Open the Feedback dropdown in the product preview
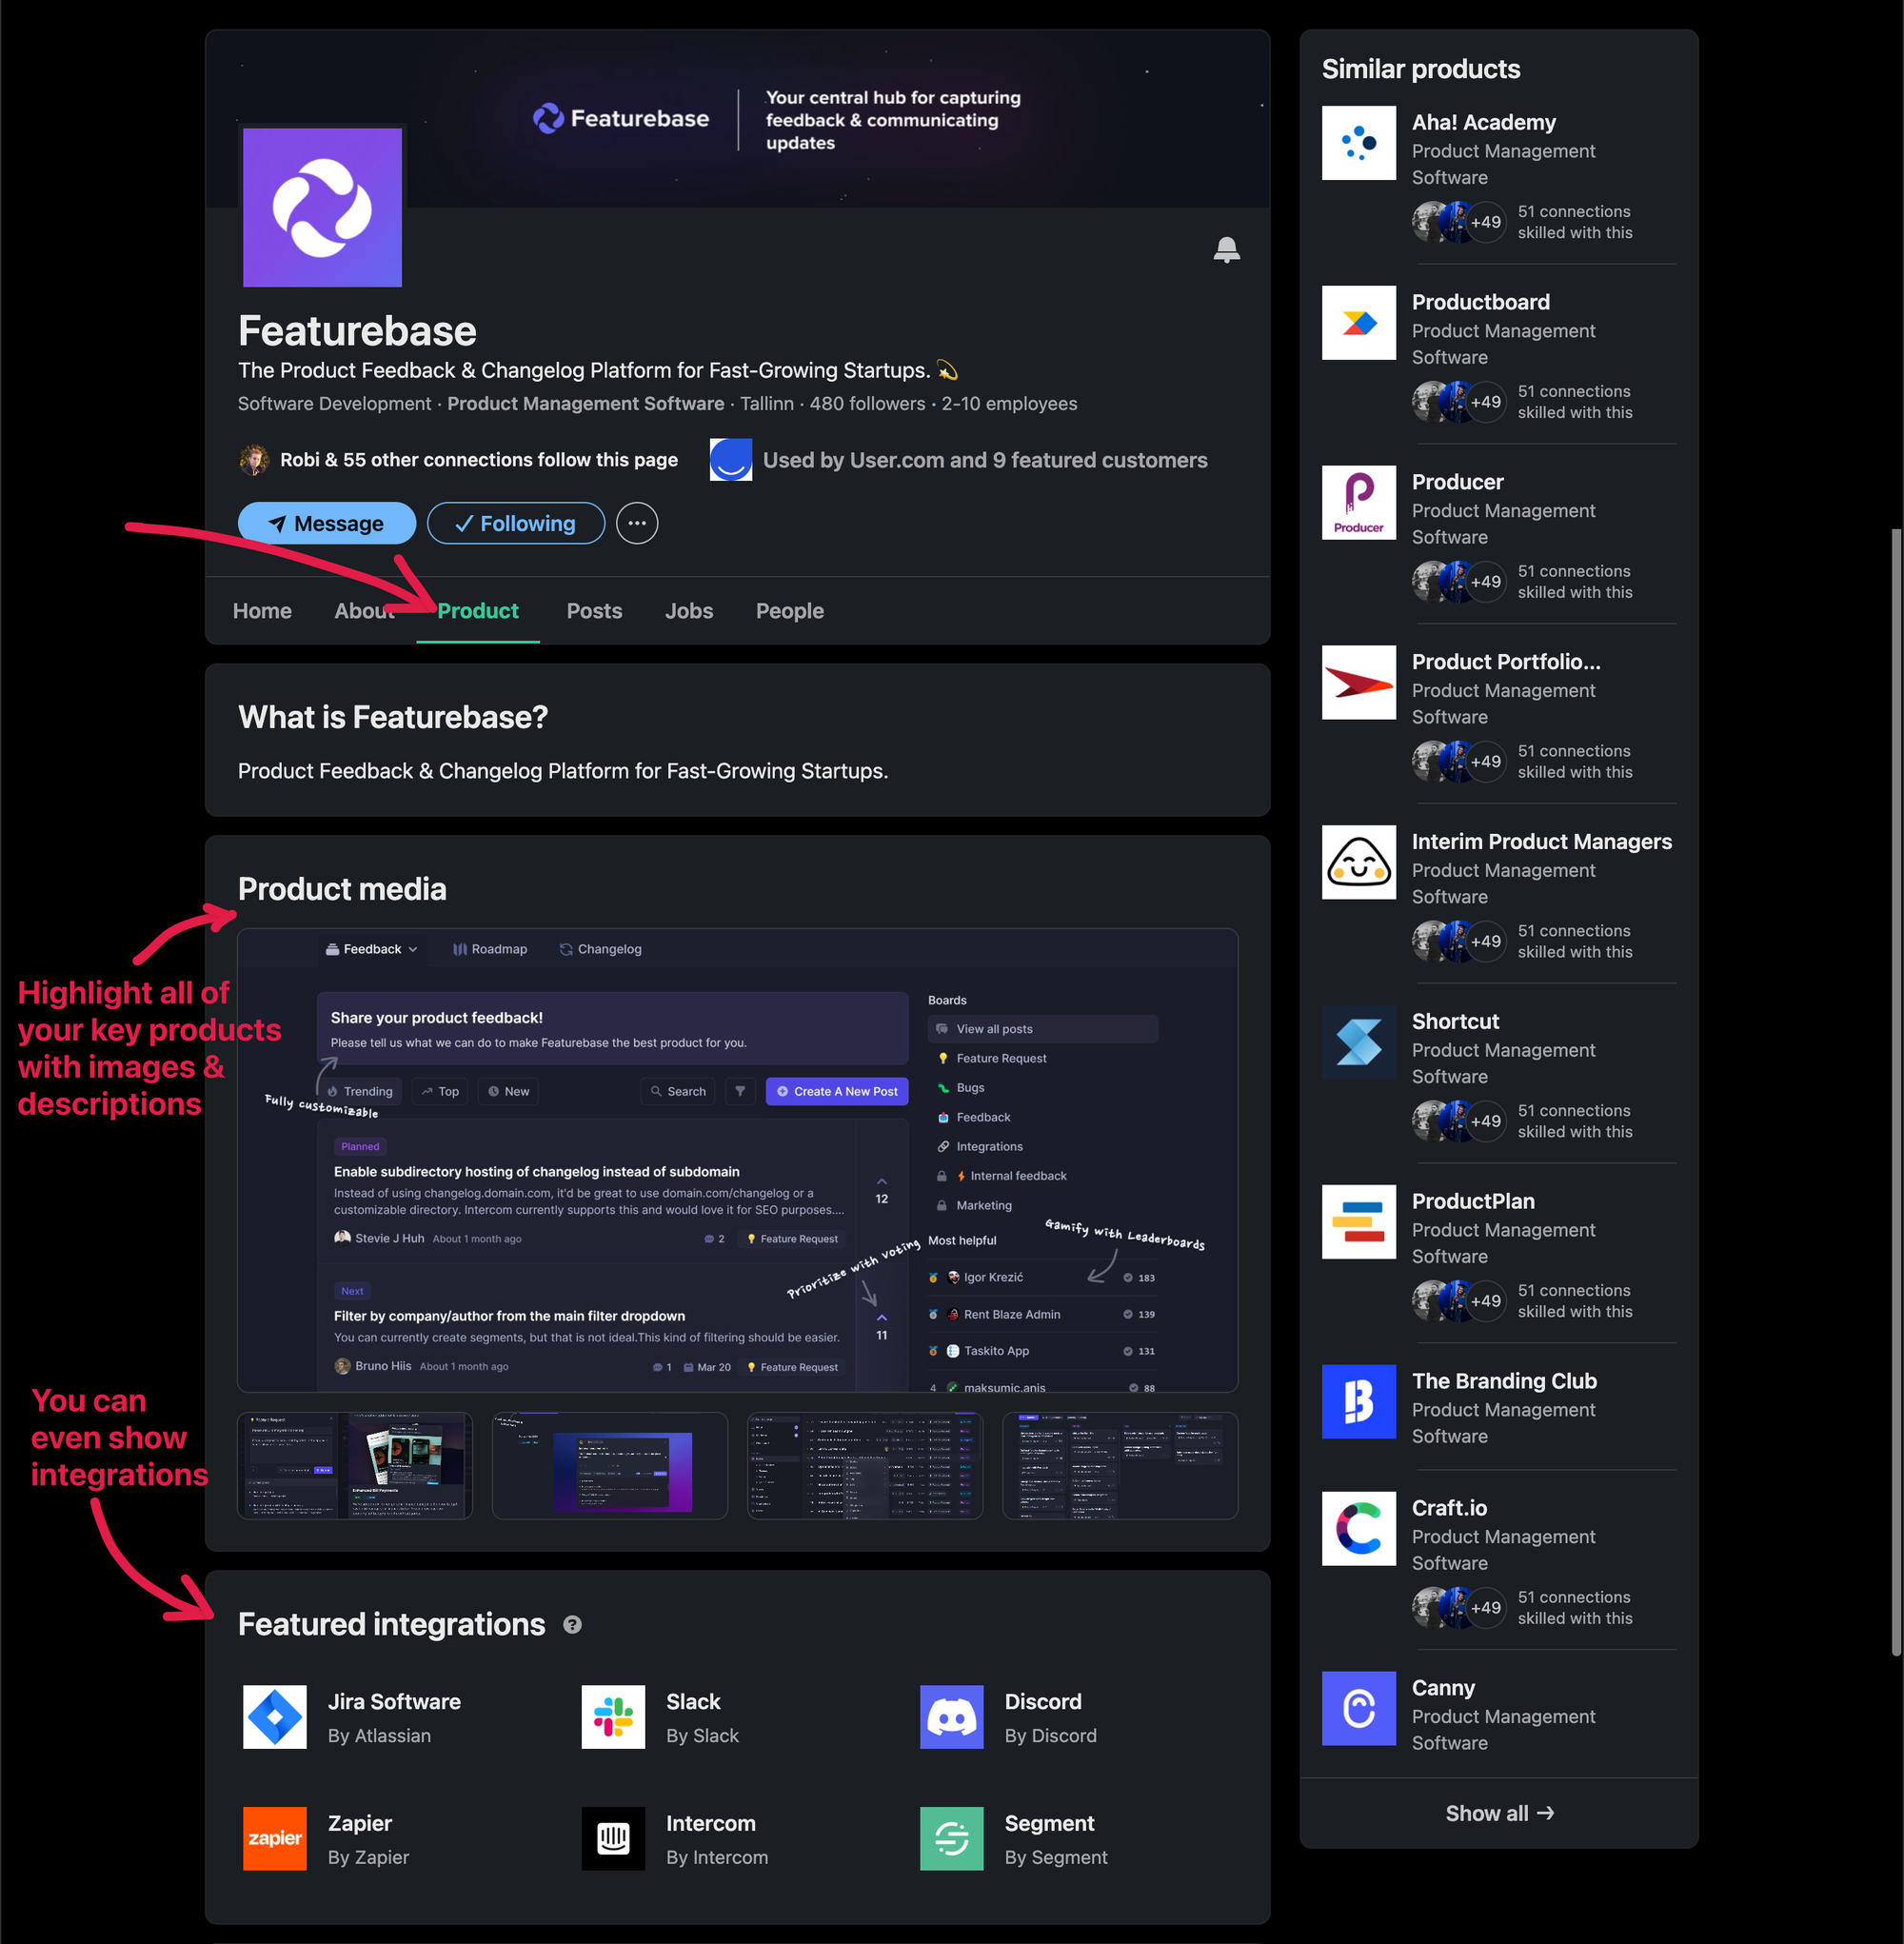Viewport: 1904px width, 1944px height. click(371, 948)
